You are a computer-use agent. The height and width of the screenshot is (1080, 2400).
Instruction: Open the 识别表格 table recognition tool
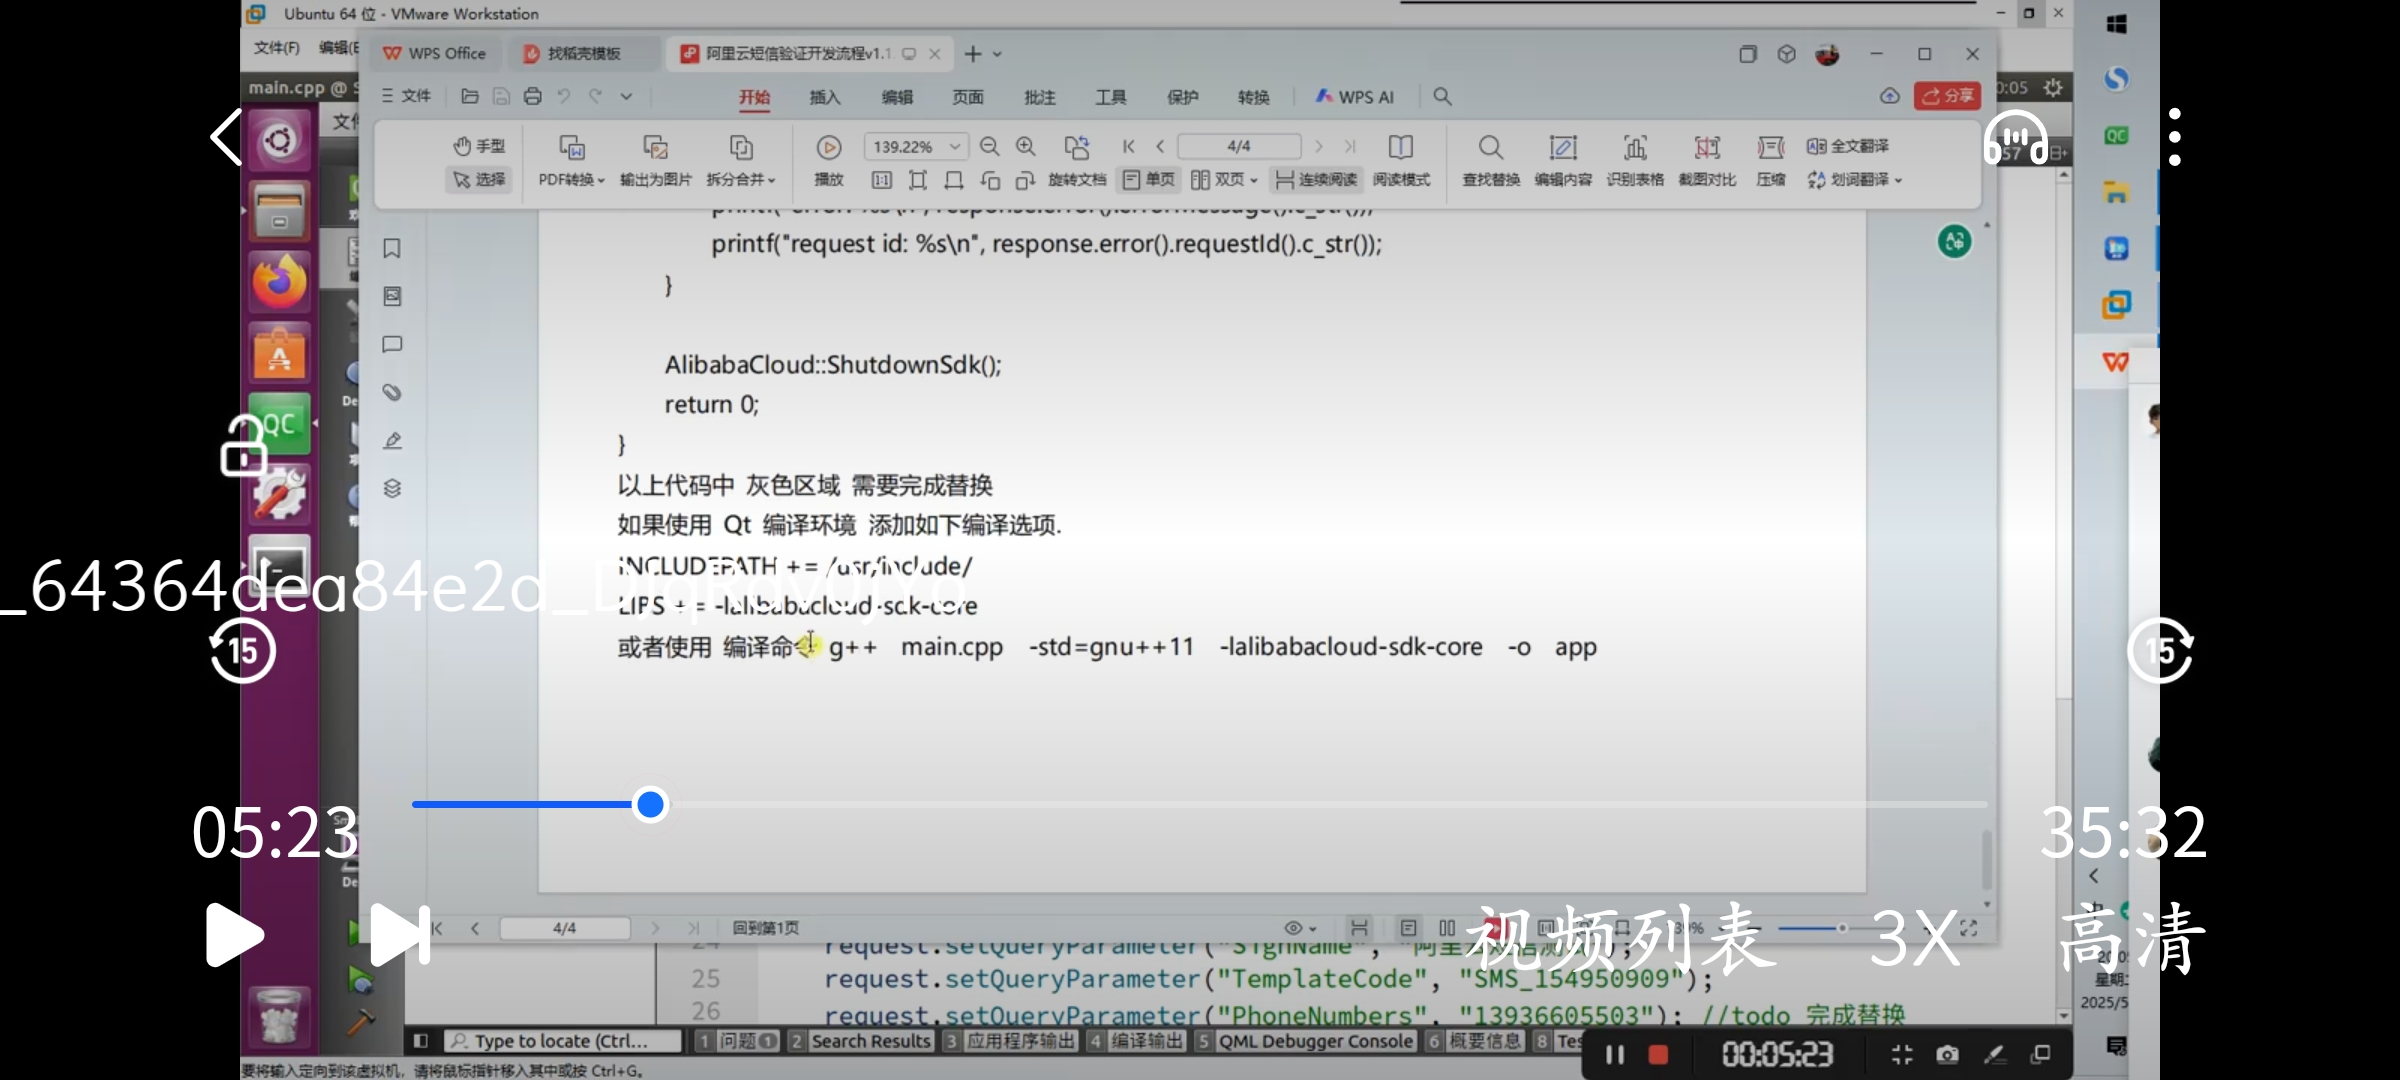1635,148
